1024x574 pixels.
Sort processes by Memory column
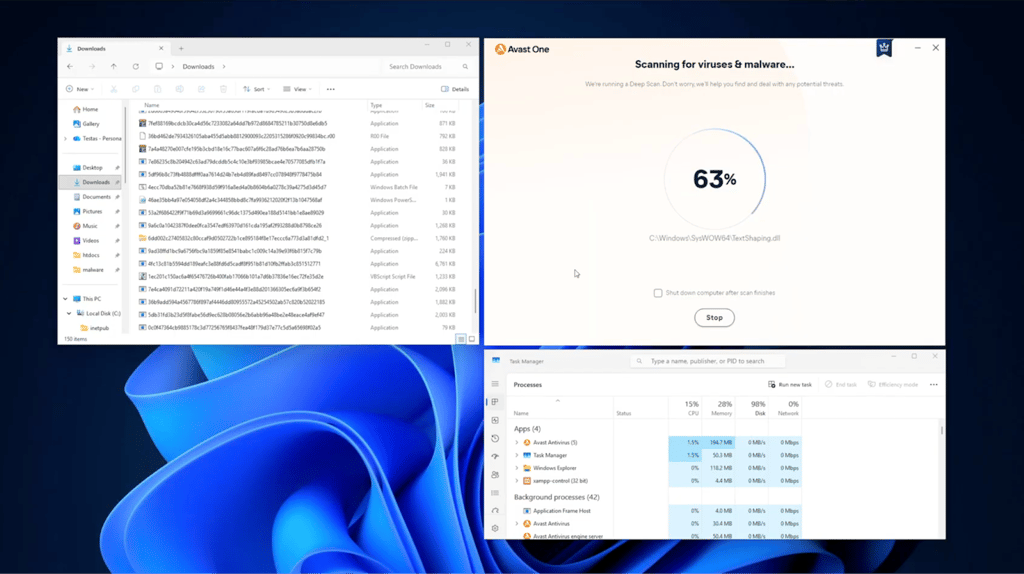point(718,408)
